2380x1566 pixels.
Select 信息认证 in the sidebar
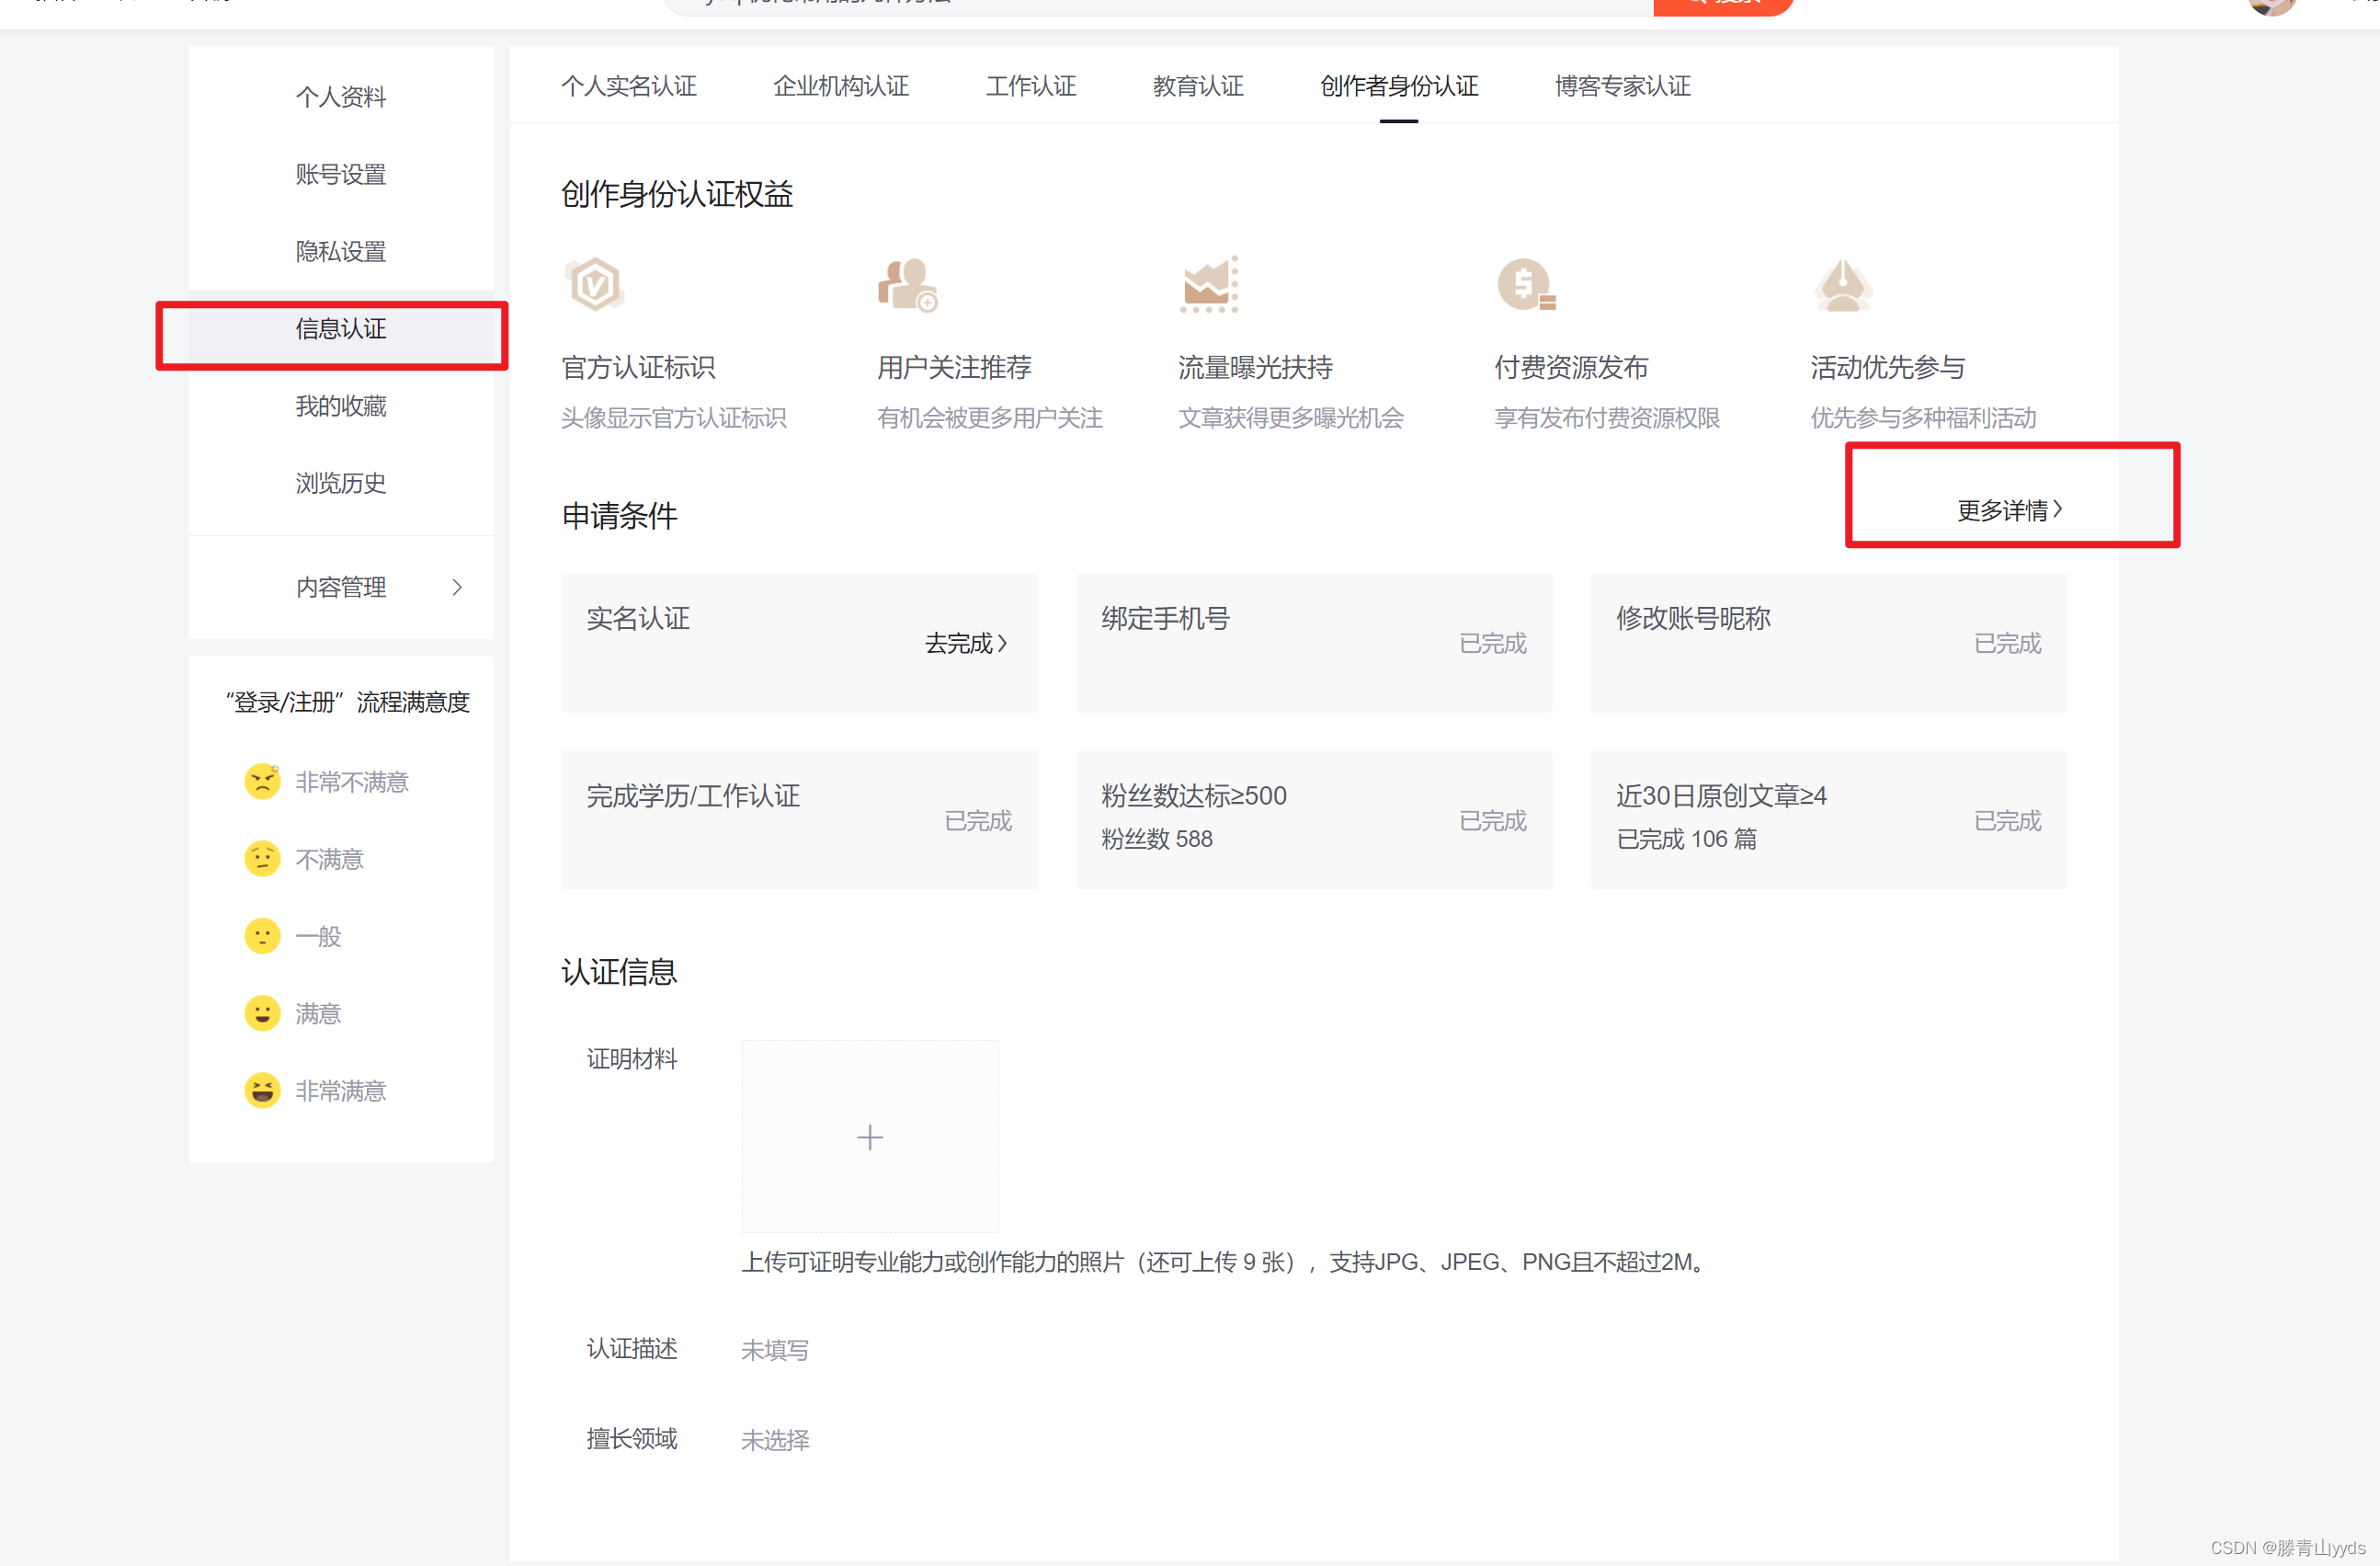tap(341, 329)
